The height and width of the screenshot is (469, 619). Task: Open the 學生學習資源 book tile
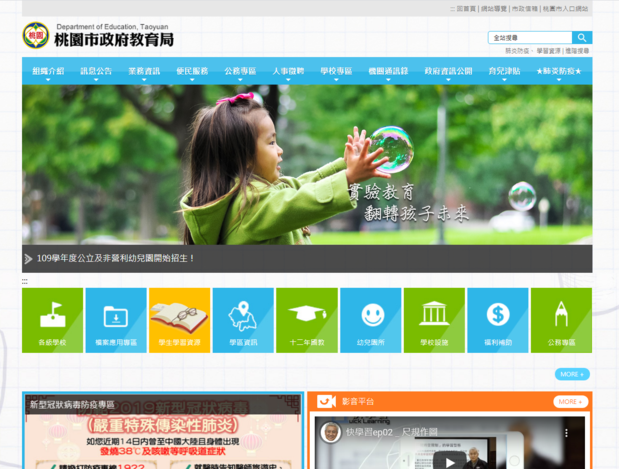pos(180,320)
